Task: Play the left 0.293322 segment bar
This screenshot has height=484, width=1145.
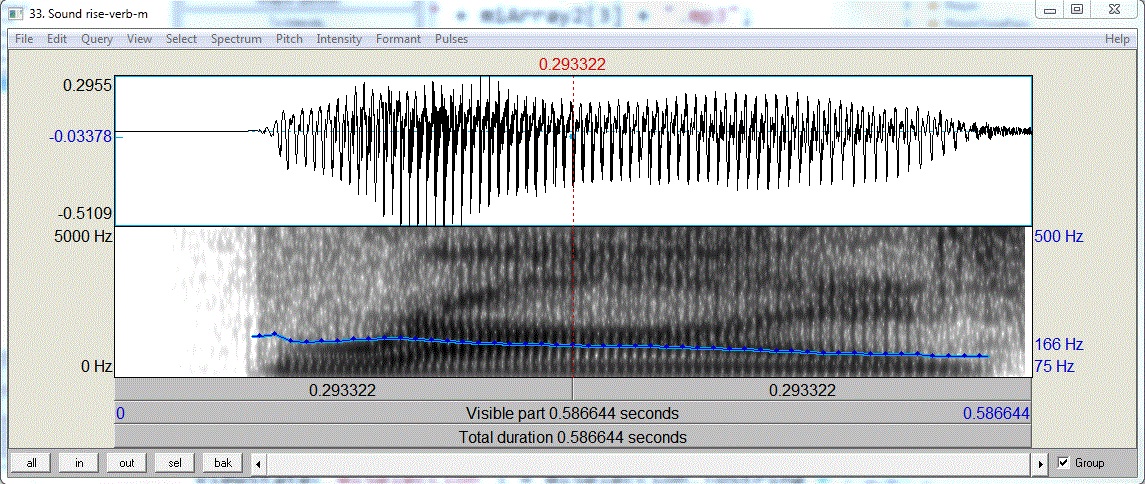Action: (343, 390)
